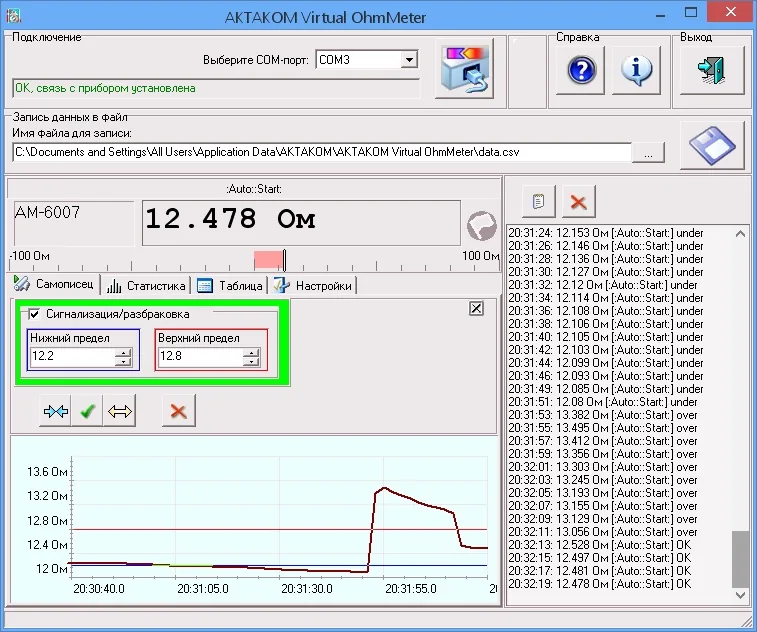Click the Верхний предел input field
This screenshot has height=632, width=757.
point(200,356)
